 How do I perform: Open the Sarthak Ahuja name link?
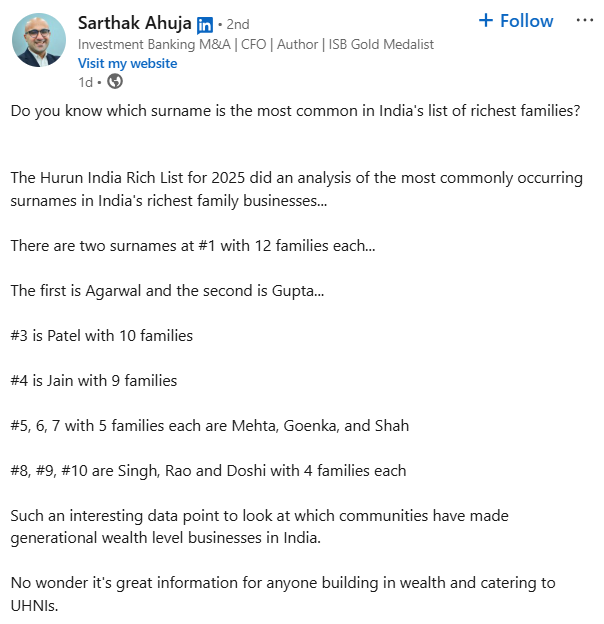[134, 23]
